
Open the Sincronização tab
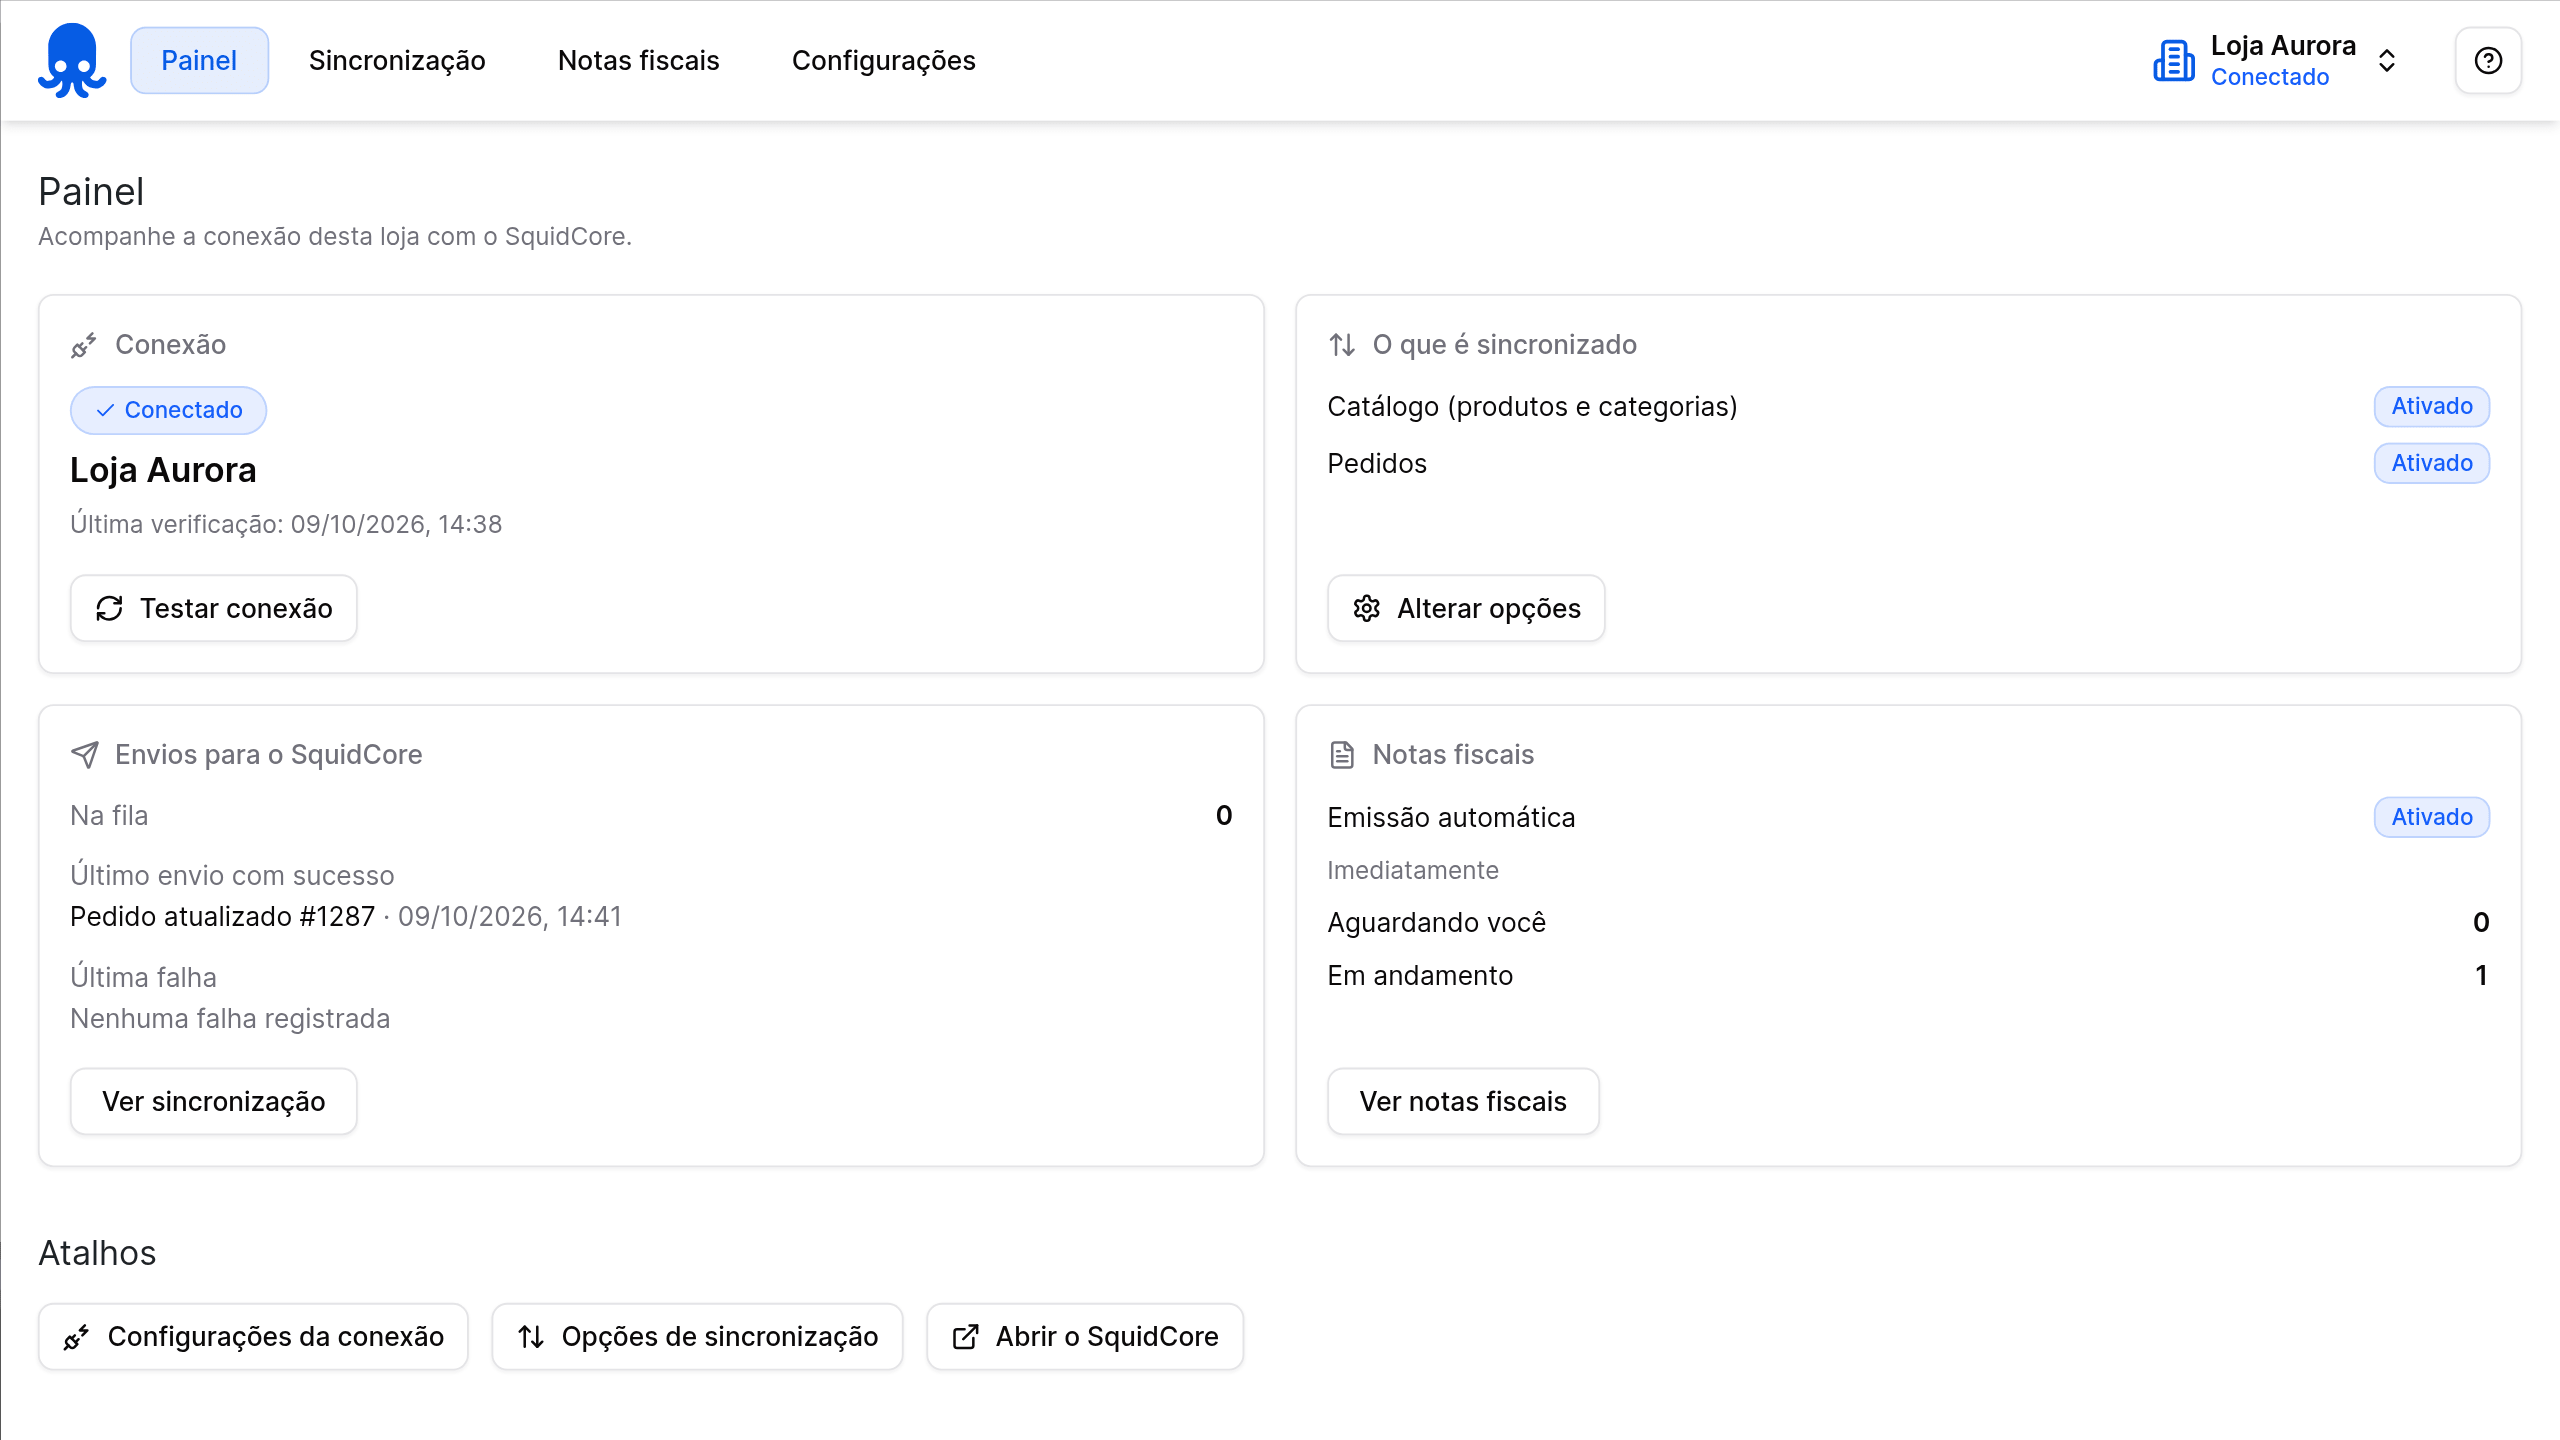pyautogui.click(x=397, y=60)
